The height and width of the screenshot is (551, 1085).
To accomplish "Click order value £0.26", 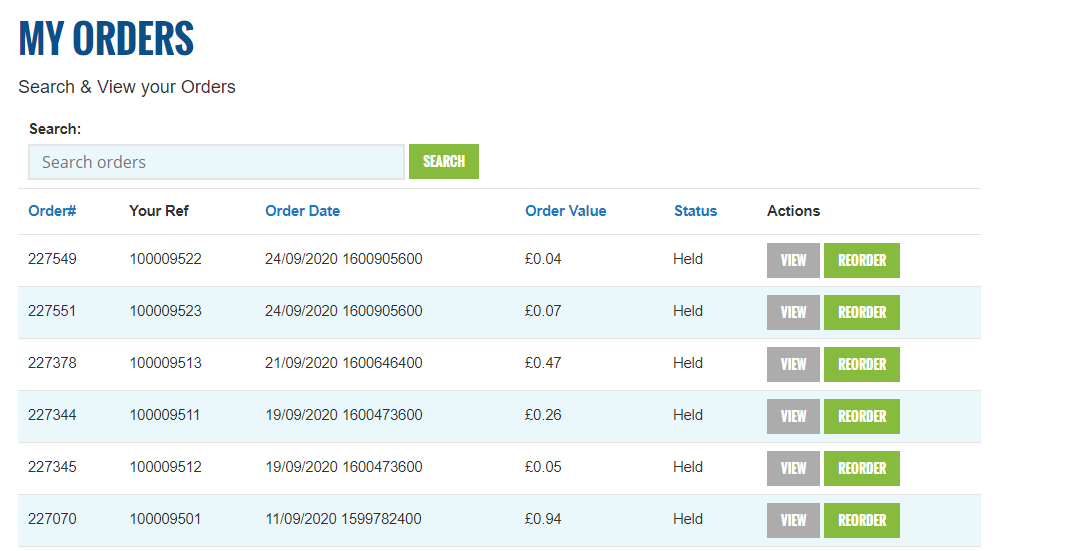I will pyautogui.click(x=543, y=415).
